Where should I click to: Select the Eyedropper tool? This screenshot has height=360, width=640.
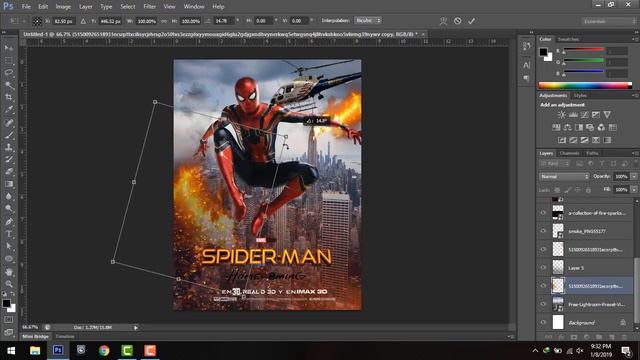(9, 109)
